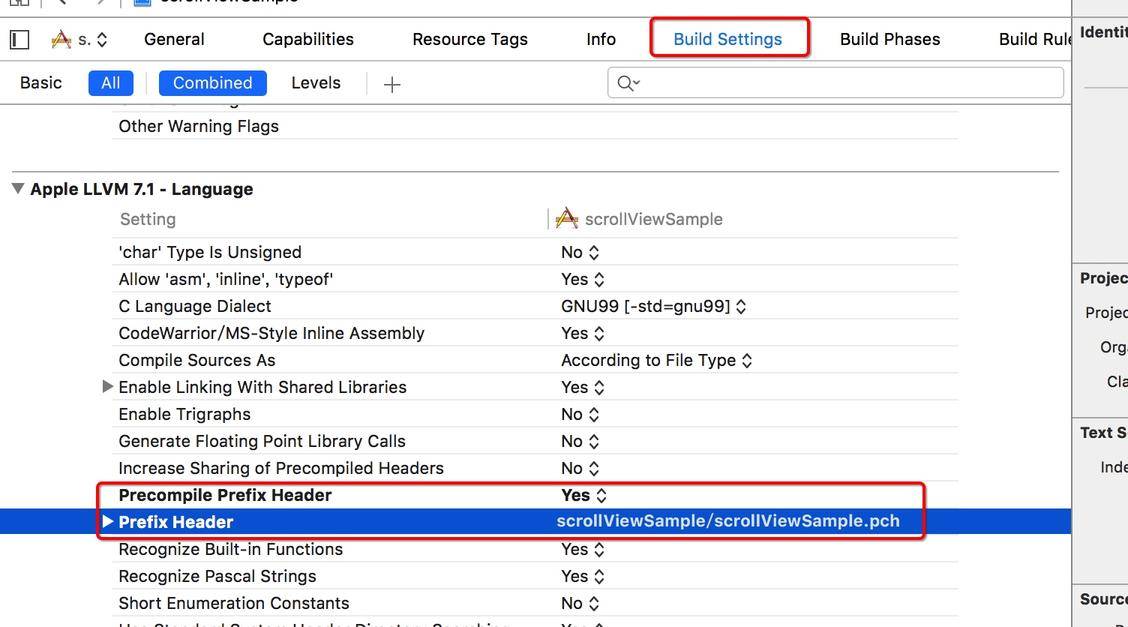Click the search magnifier filter icon
Viewport: 1128px width, 627px height.
627,83
